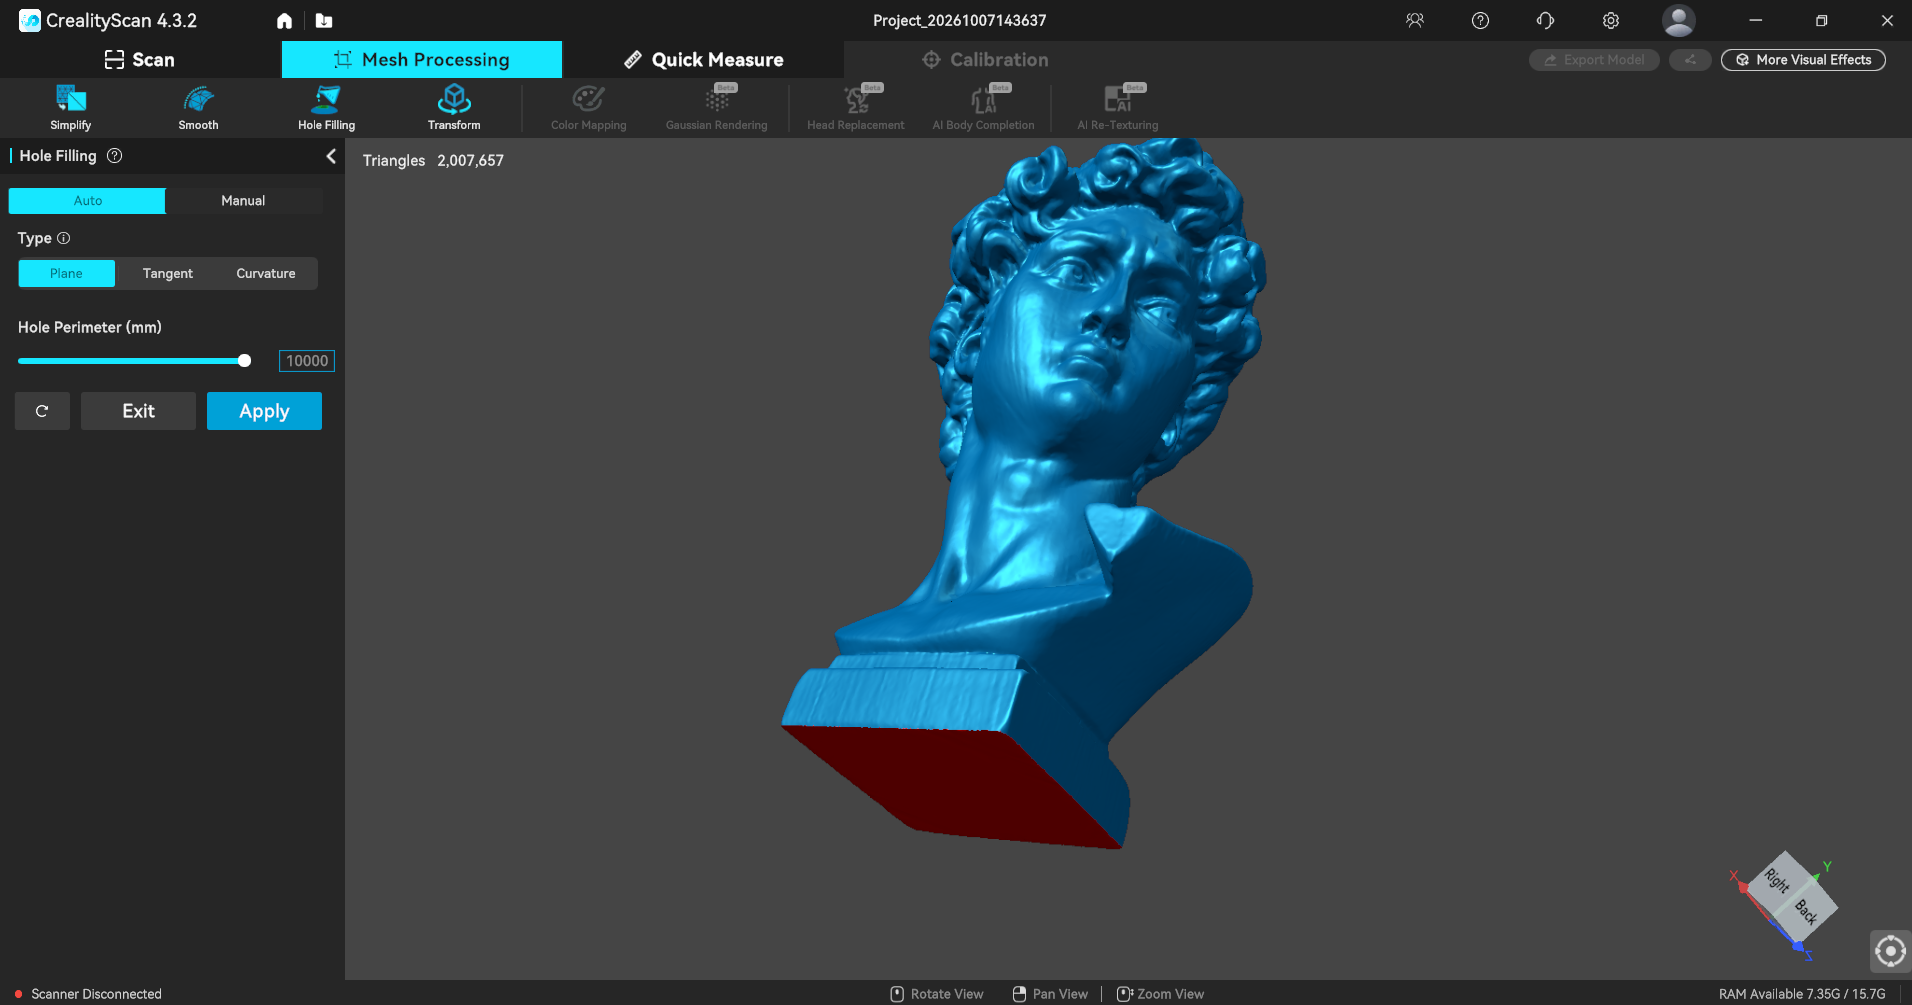Screen dimensions: 1912x1005
Task: Apply the hole filling settings
Action: point(264,411)
